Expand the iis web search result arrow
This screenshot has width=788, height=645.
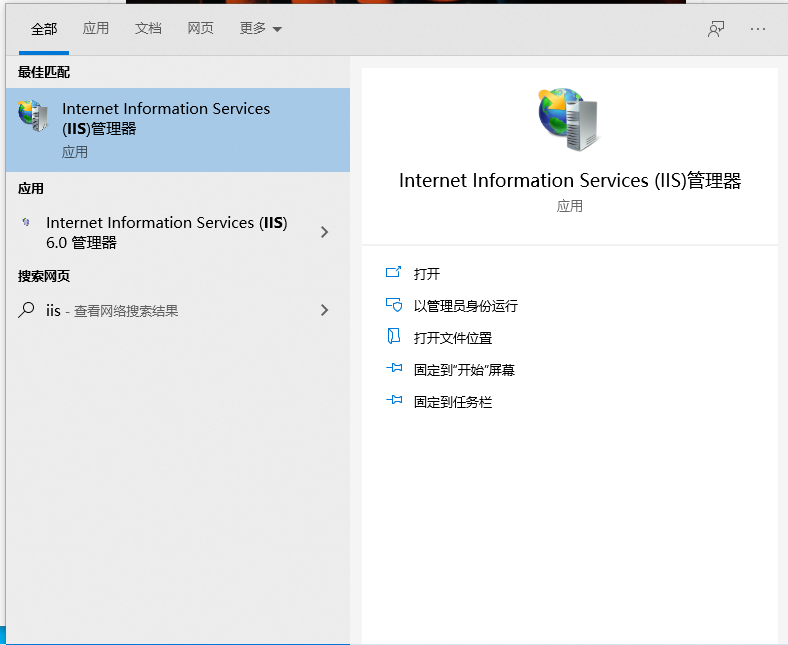325,310
